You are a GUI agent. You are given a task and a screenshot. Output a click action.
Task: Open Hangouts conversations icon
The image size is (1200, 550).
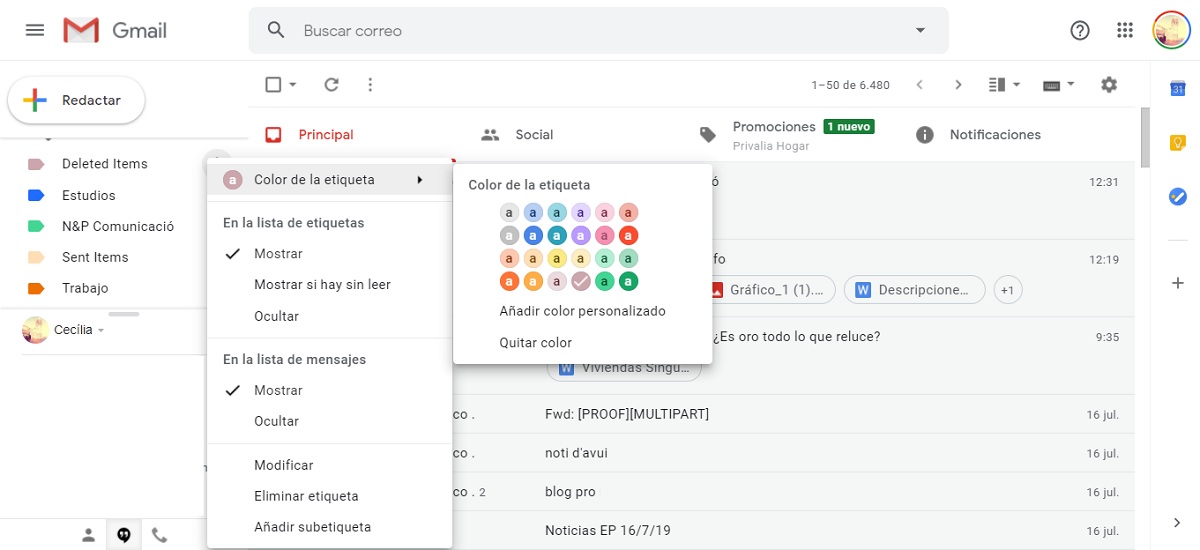coord(124,535)
